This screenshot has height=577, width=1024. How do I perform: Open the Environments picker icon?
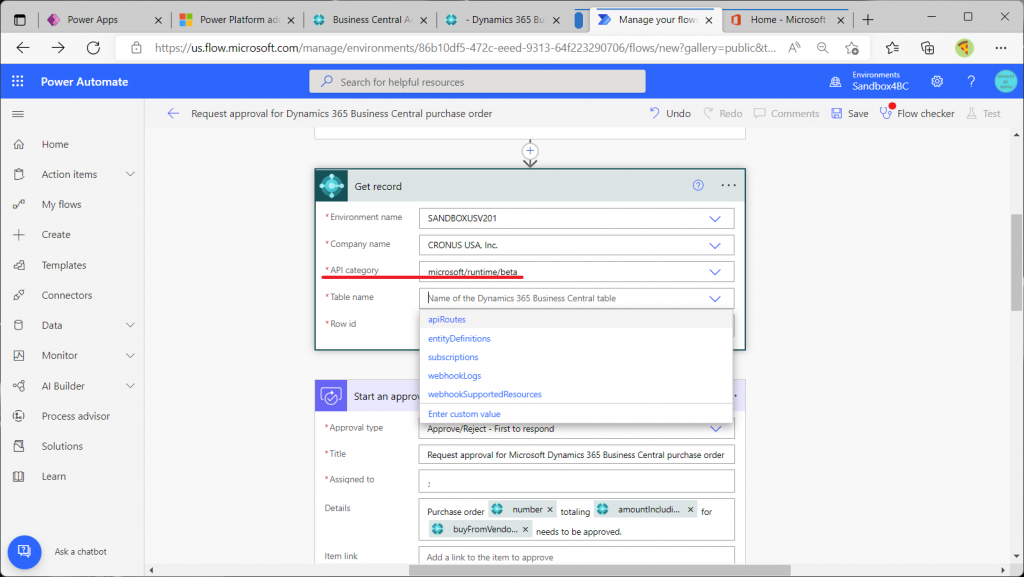[x=835, y=82]
